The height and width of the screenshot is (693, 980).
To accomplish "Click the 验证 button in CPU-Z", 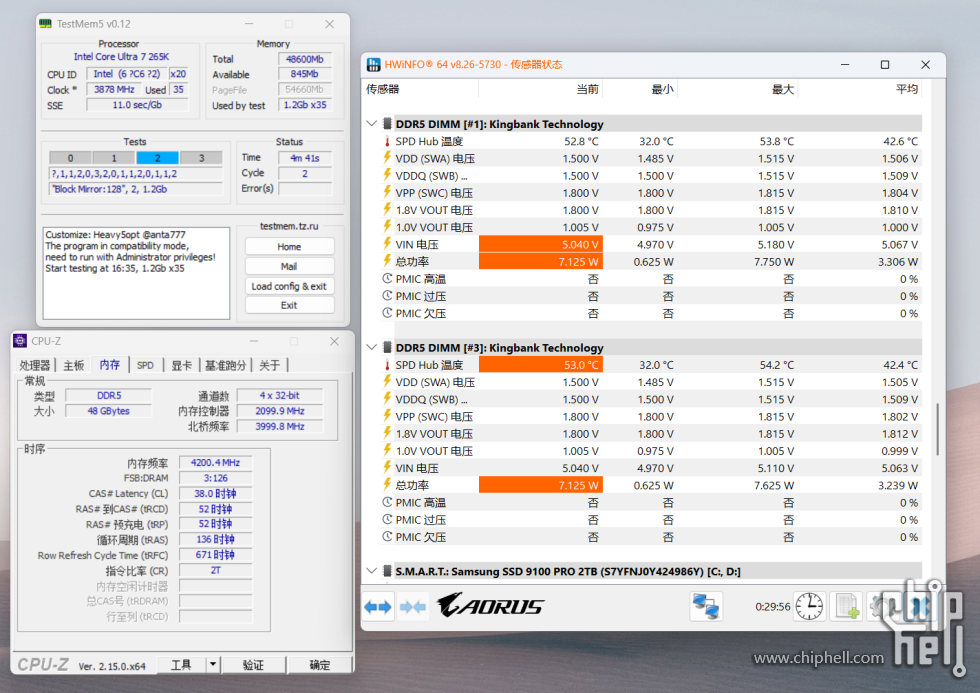I will [x=253, y=664].
